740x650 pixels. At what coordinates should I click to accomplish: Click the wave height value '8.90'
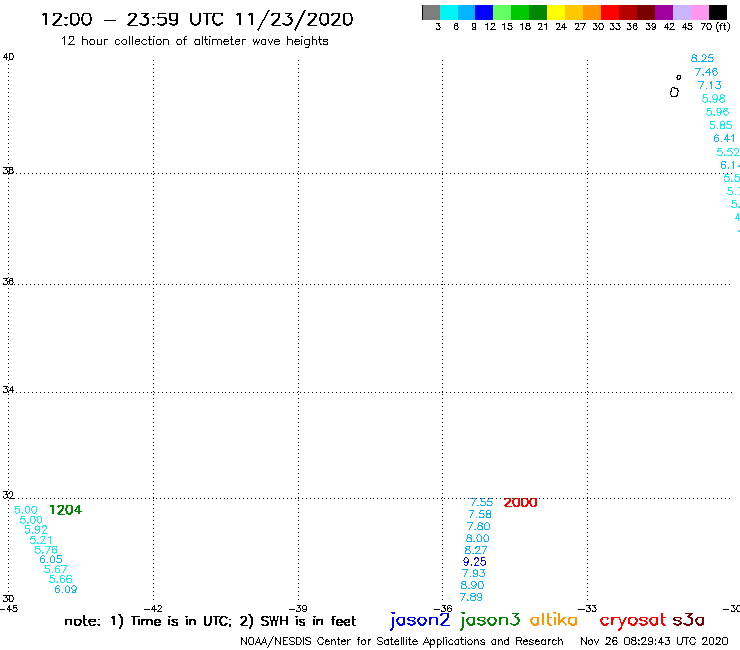click(472, 585)
